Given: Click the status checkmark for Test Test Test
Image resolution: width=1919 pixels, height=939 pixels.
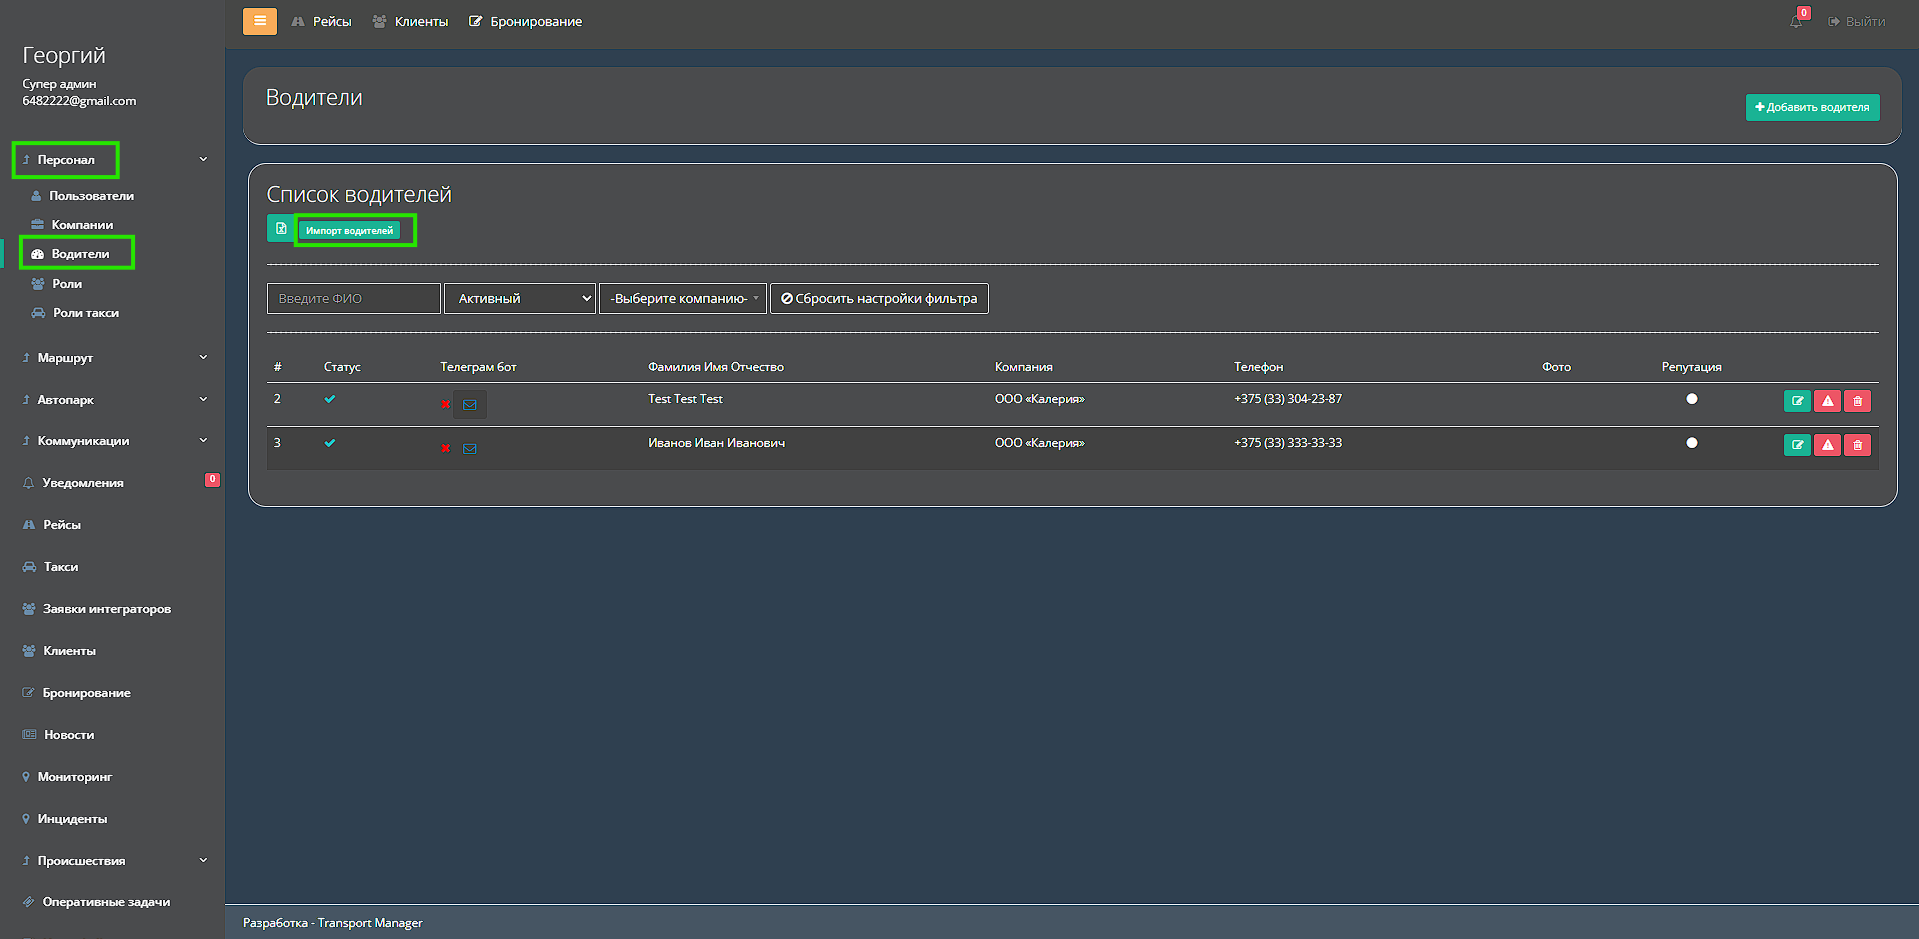Looking at the screenshot, I should pos(330,399).
